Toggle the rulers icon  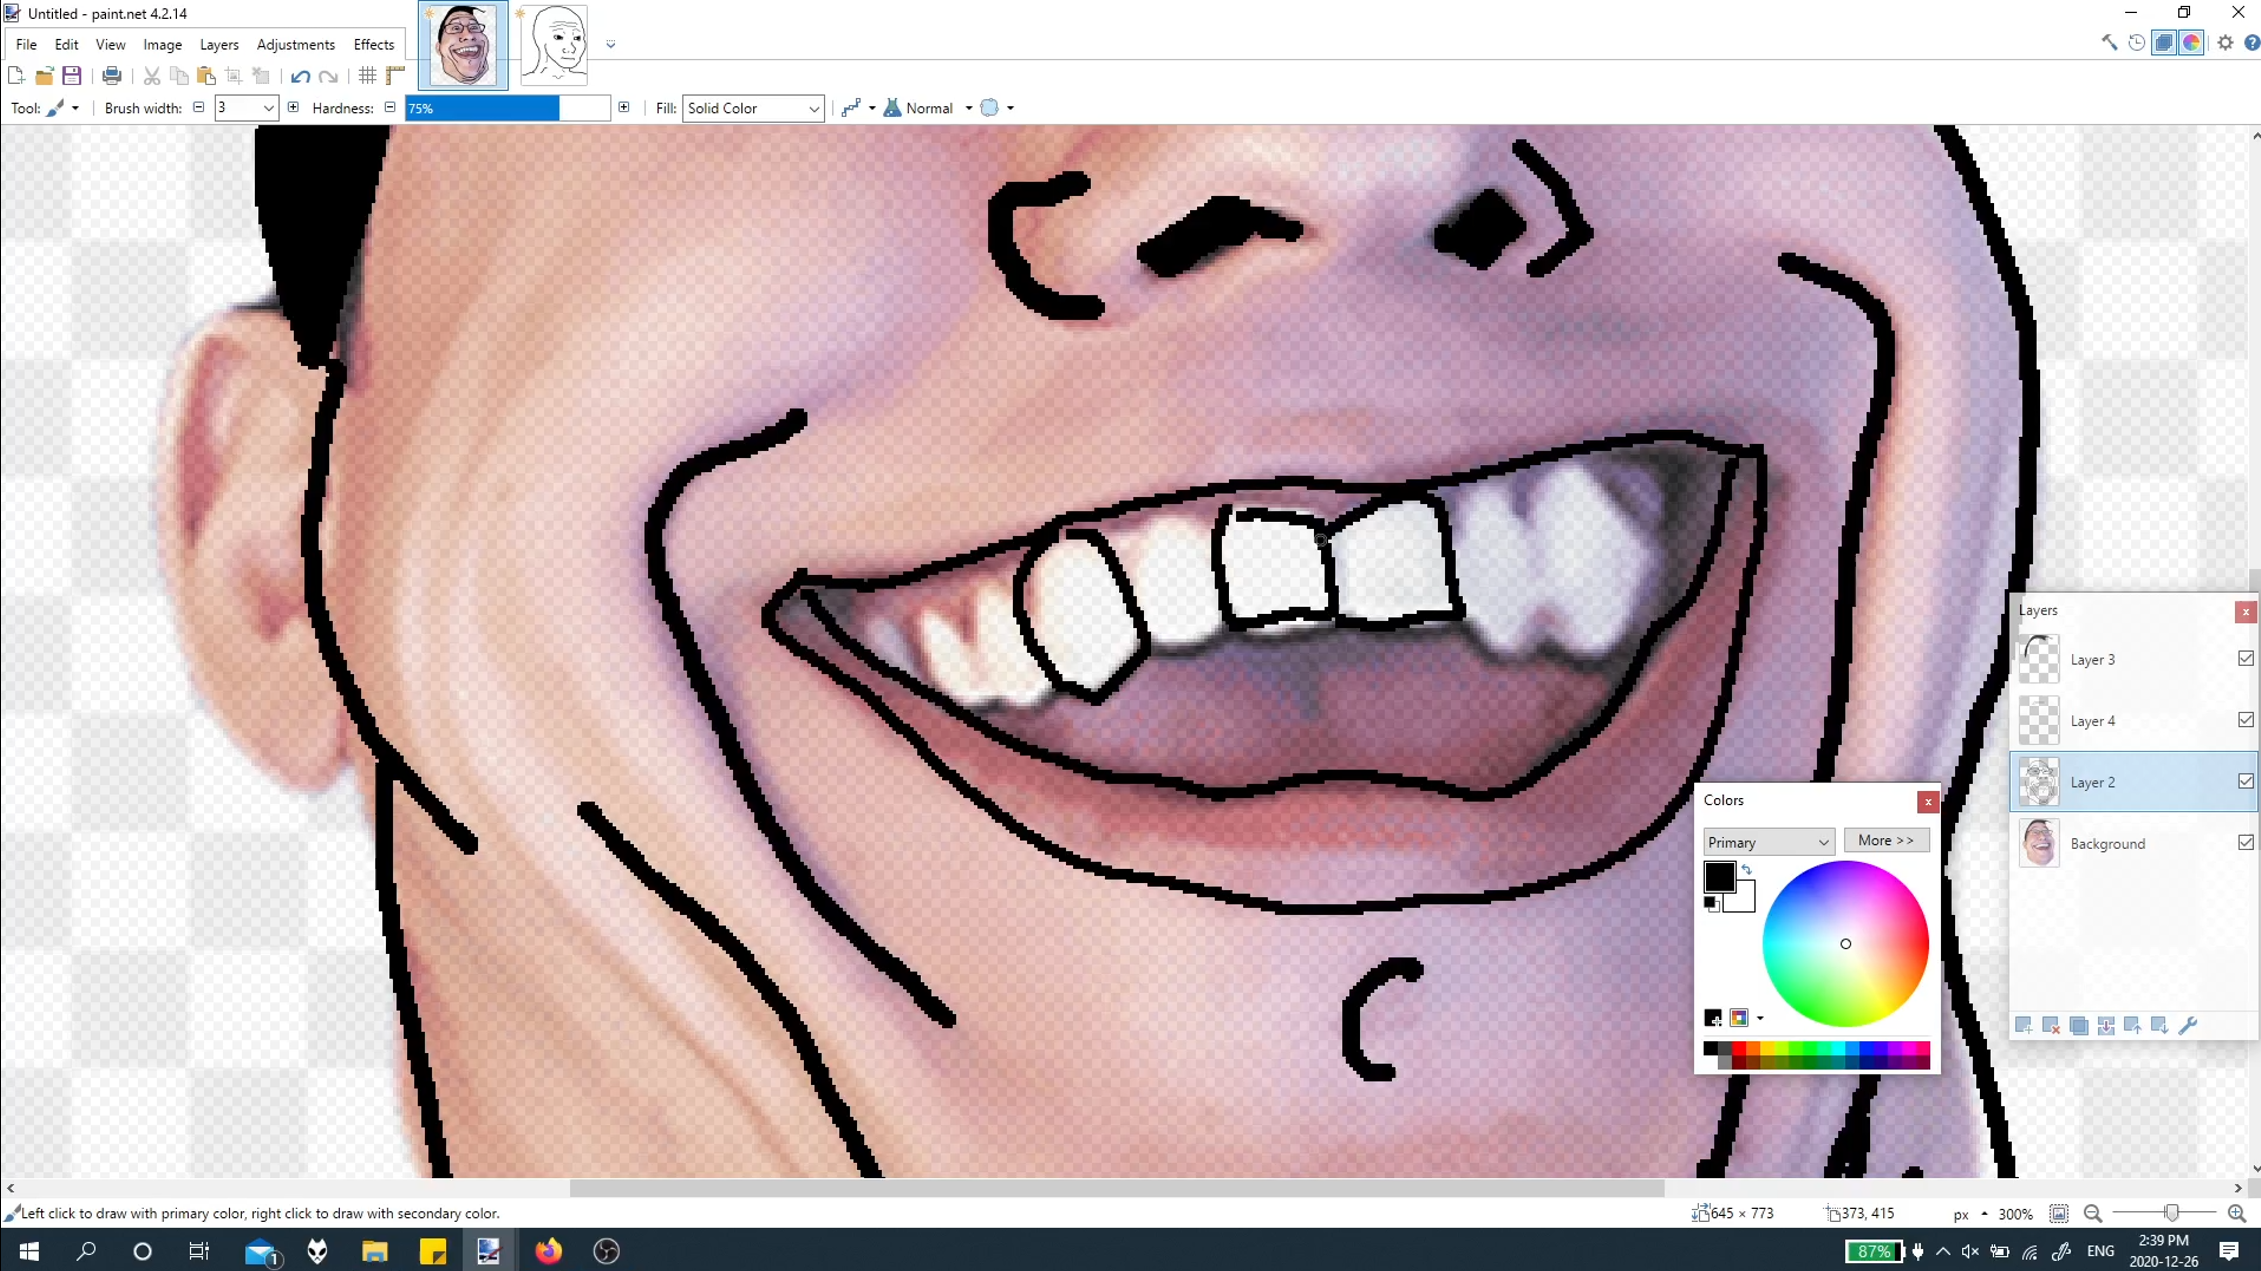pos(396,76)
